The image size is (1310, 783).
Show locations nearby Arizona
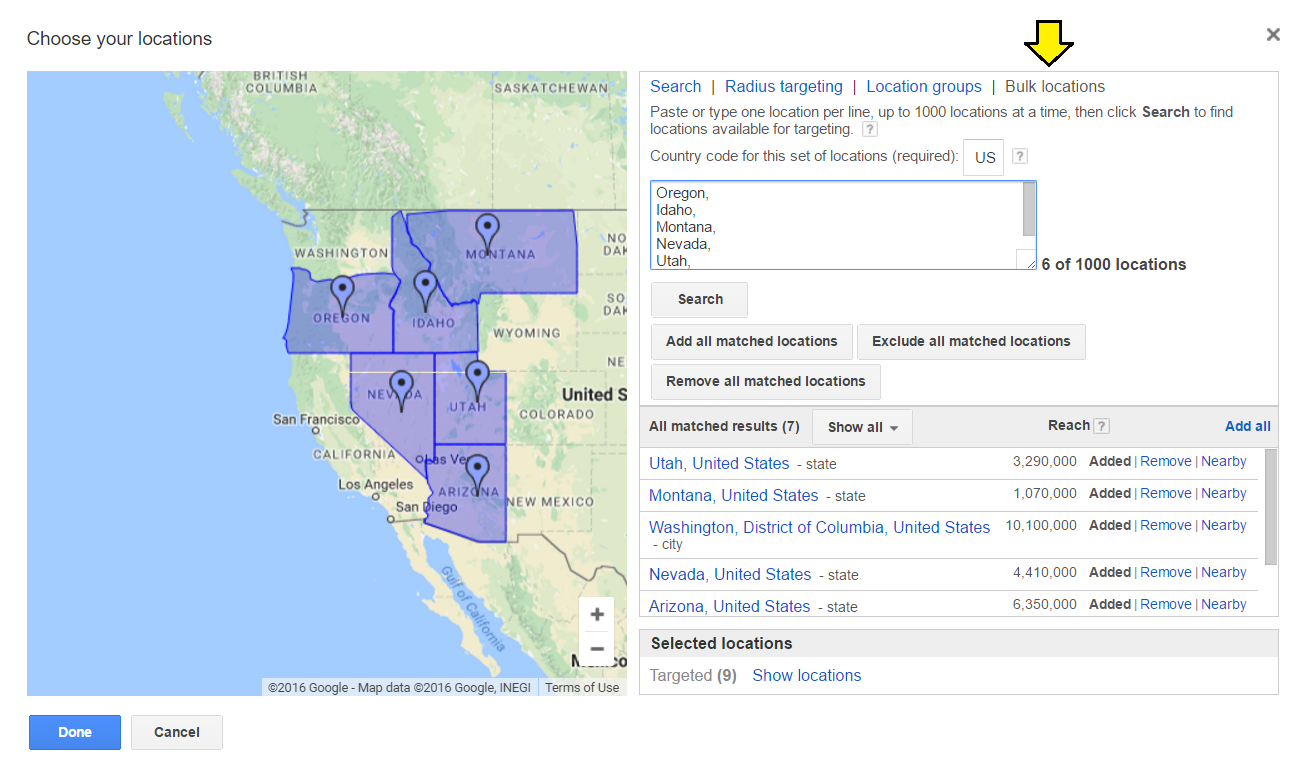pyautogui.click(x=1224, y=605)
